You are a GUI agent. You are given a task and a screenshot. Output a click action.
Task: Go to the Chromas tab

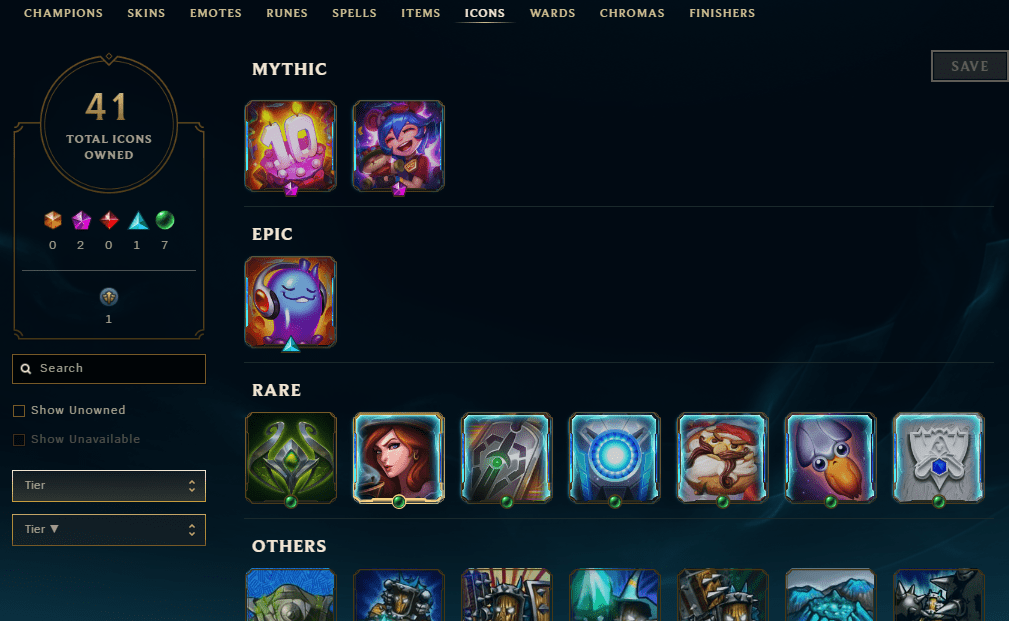tap(632, 13)
